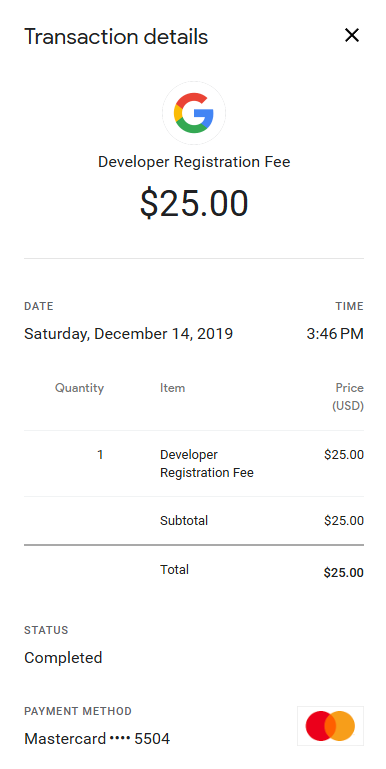
Task: Click the DATE label
Action: (39, 307)
